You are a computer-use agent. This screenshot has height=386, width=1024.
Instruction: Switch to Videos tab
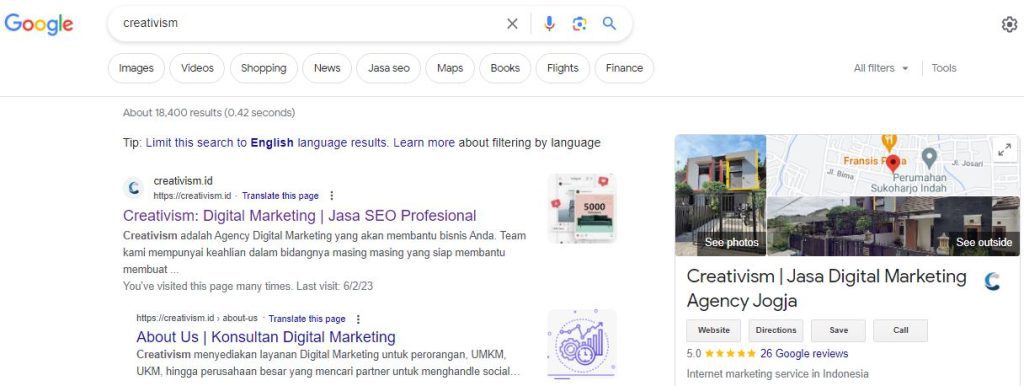click(x=197, y=68)
